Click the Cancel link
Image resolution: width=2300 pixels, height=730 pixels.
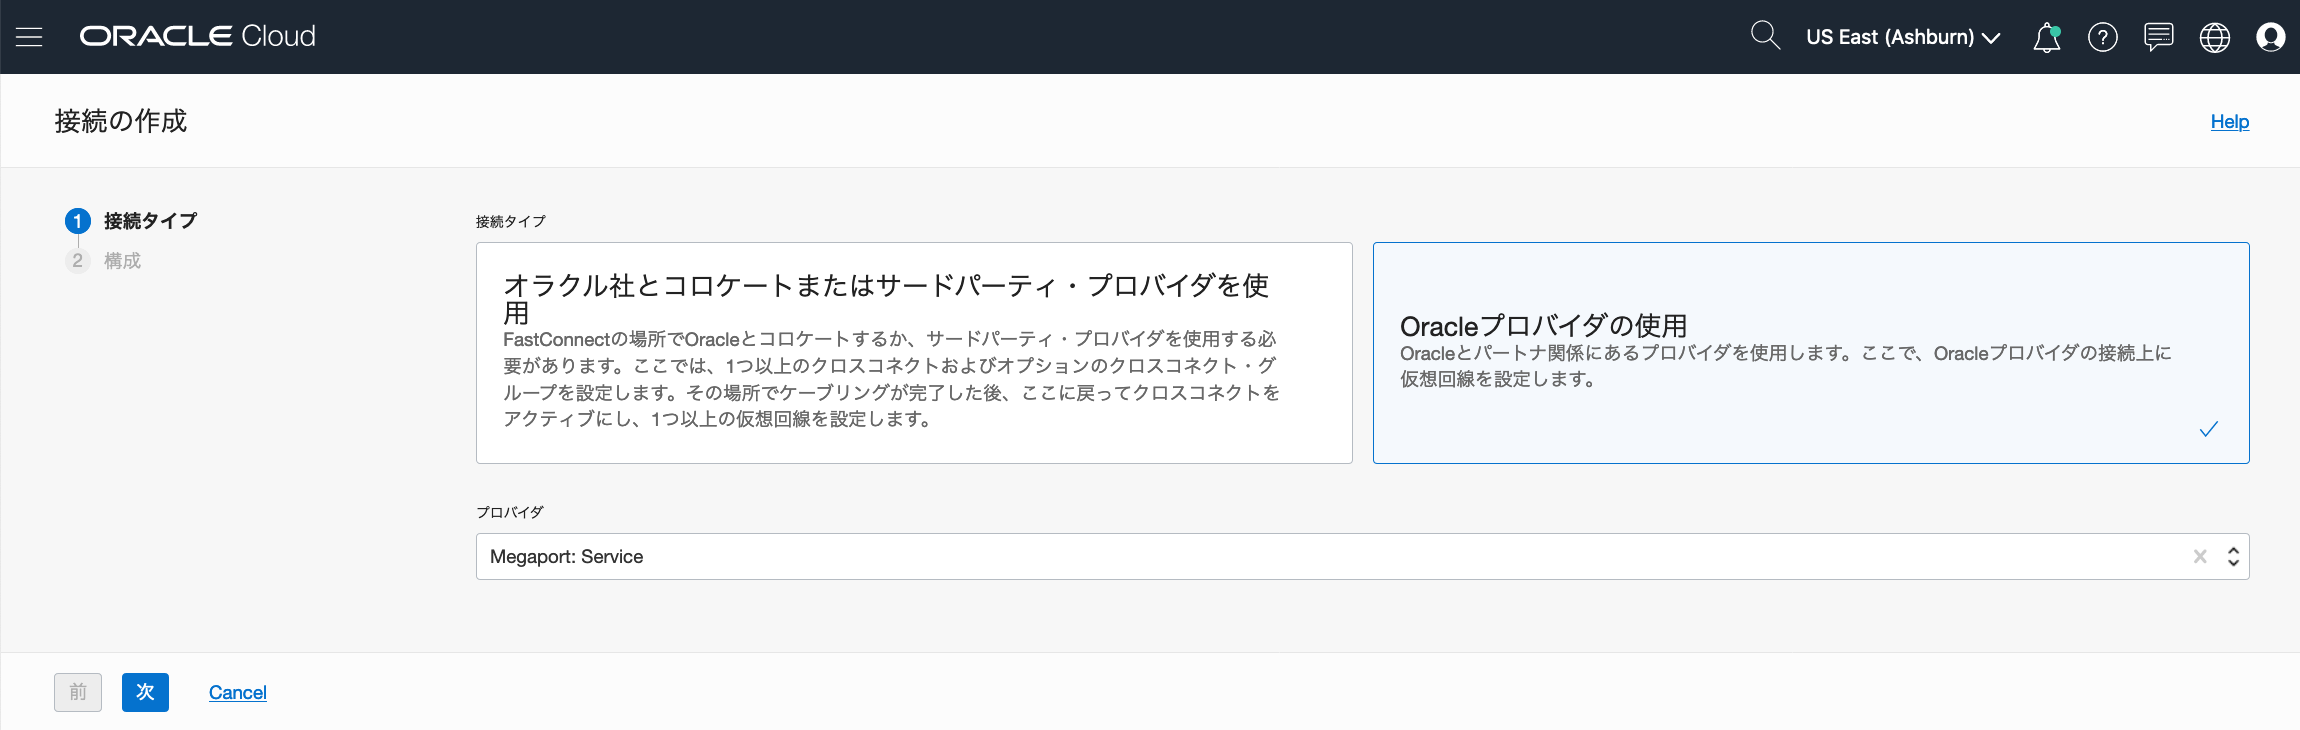[238, 693]
